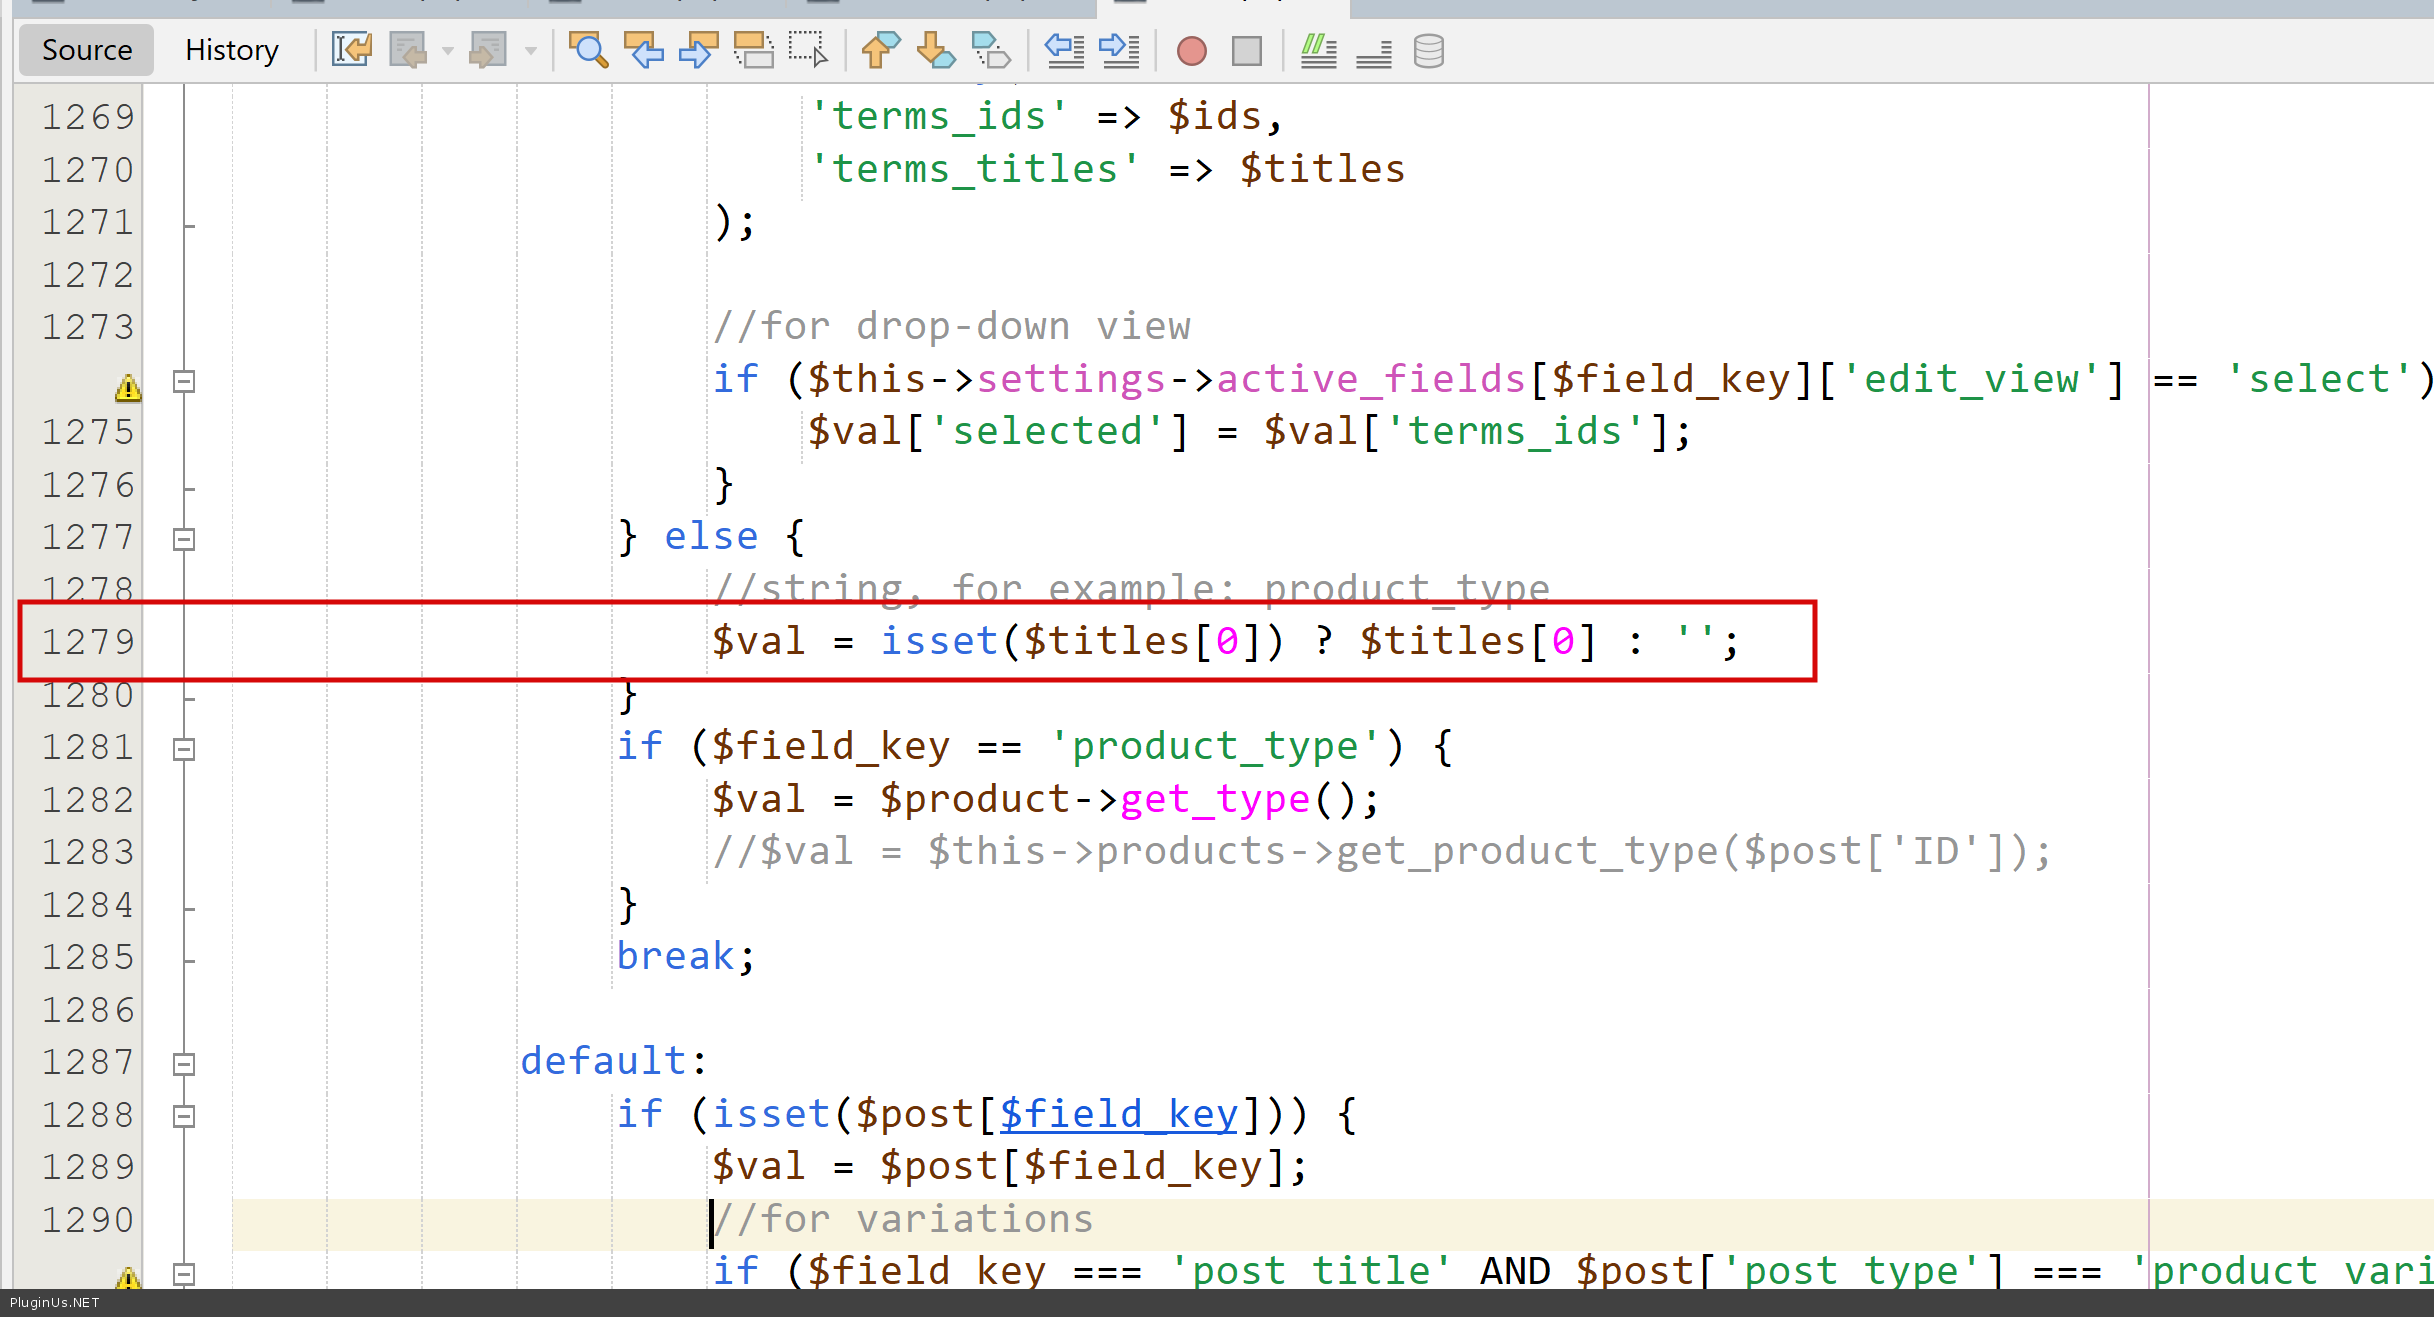Click Shift Line Right icon
Image resolution: width=2434 pixels, height=1317 pixels.
point(1120,50)
